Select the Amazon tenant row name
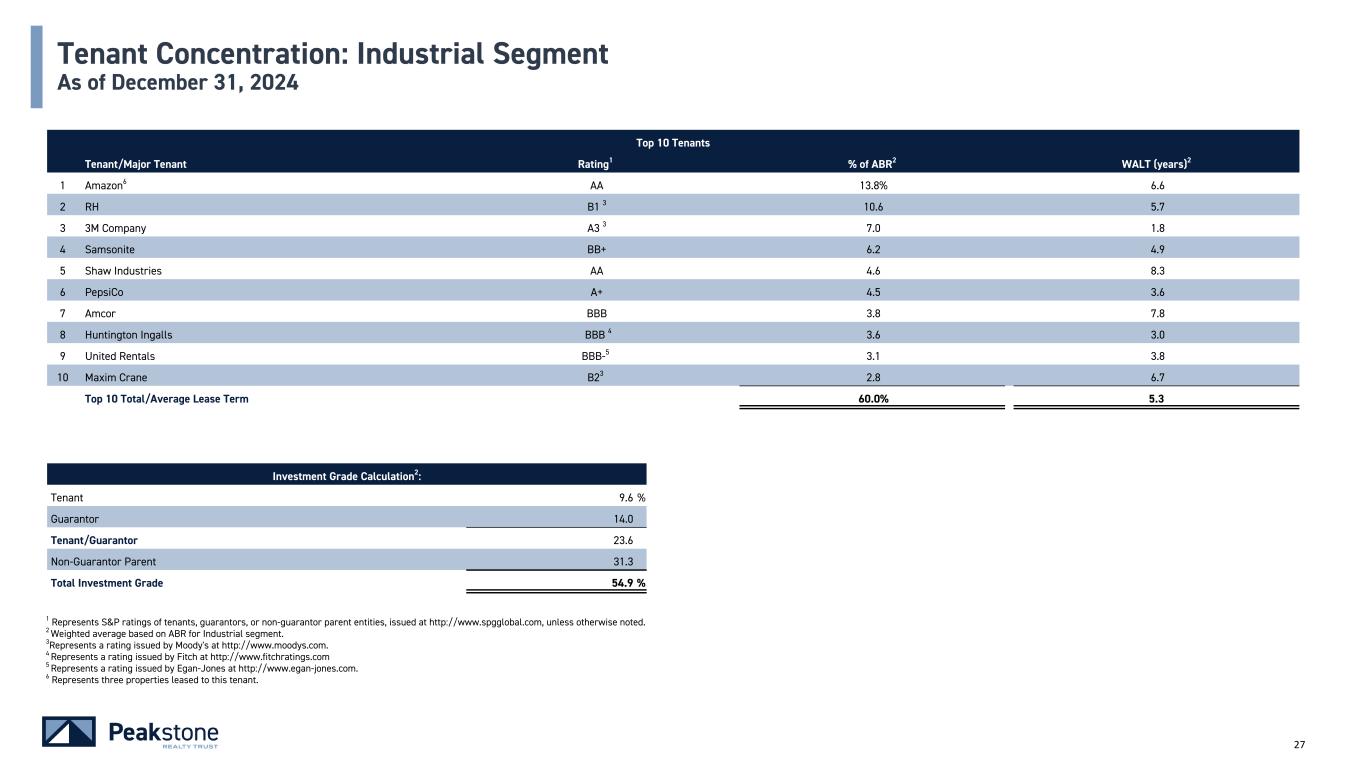Screen dimensions: 1365x768 106,185
